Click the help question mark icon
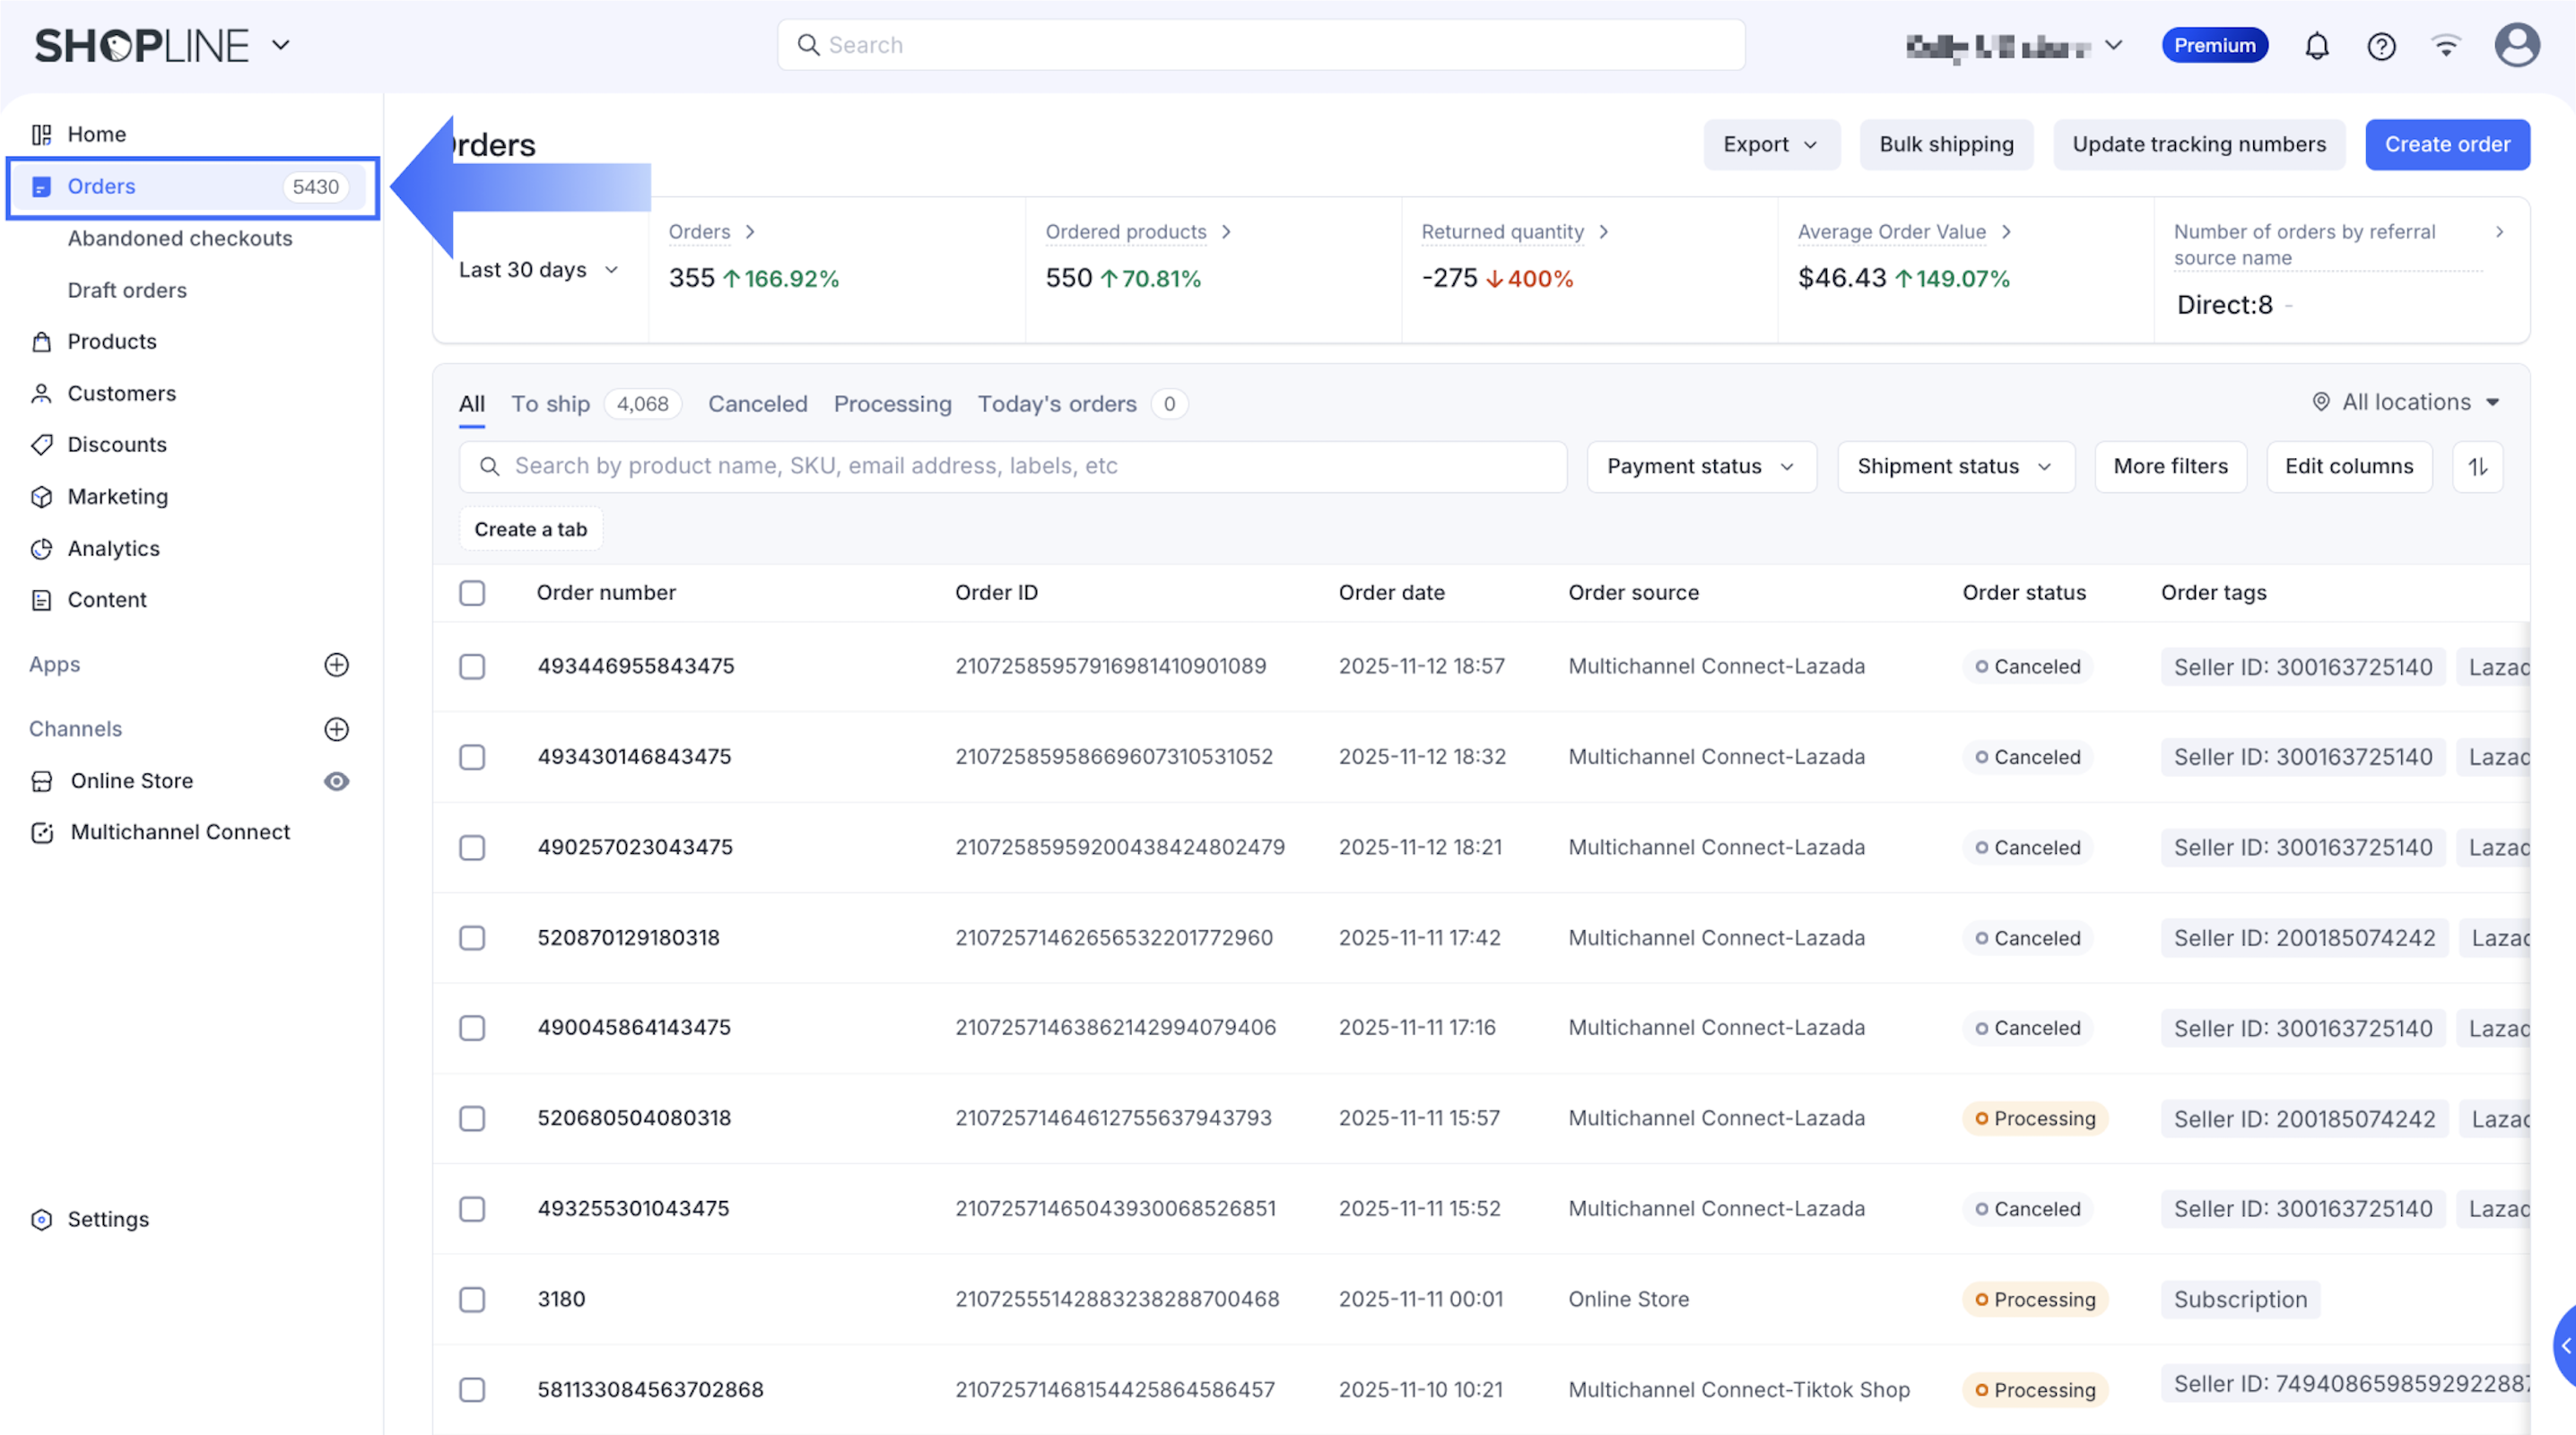2576x1435 pixels. pyautogui.click(x=2381, y=46)
